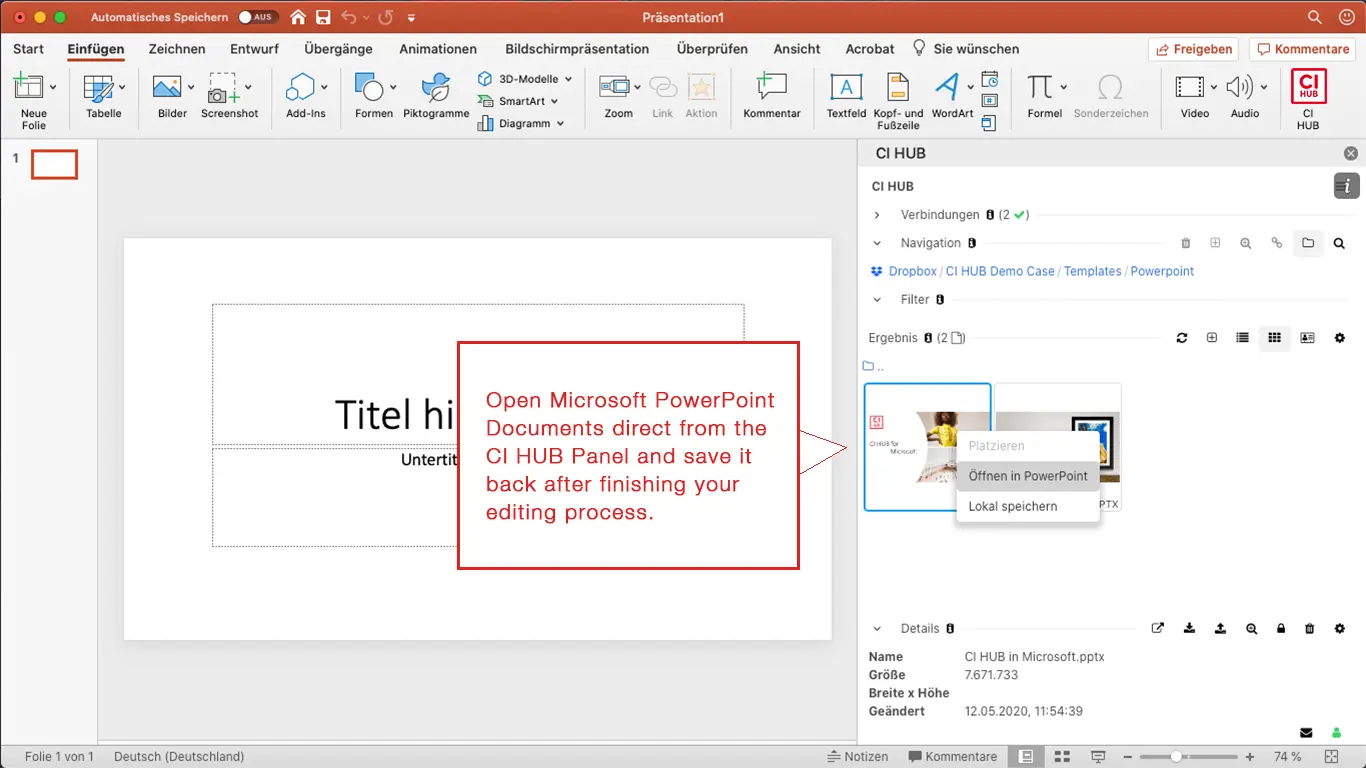Collapse the Filter section
Image resolution: width=1366 pixels, height=768 pixels.
(x=877, y=299)
